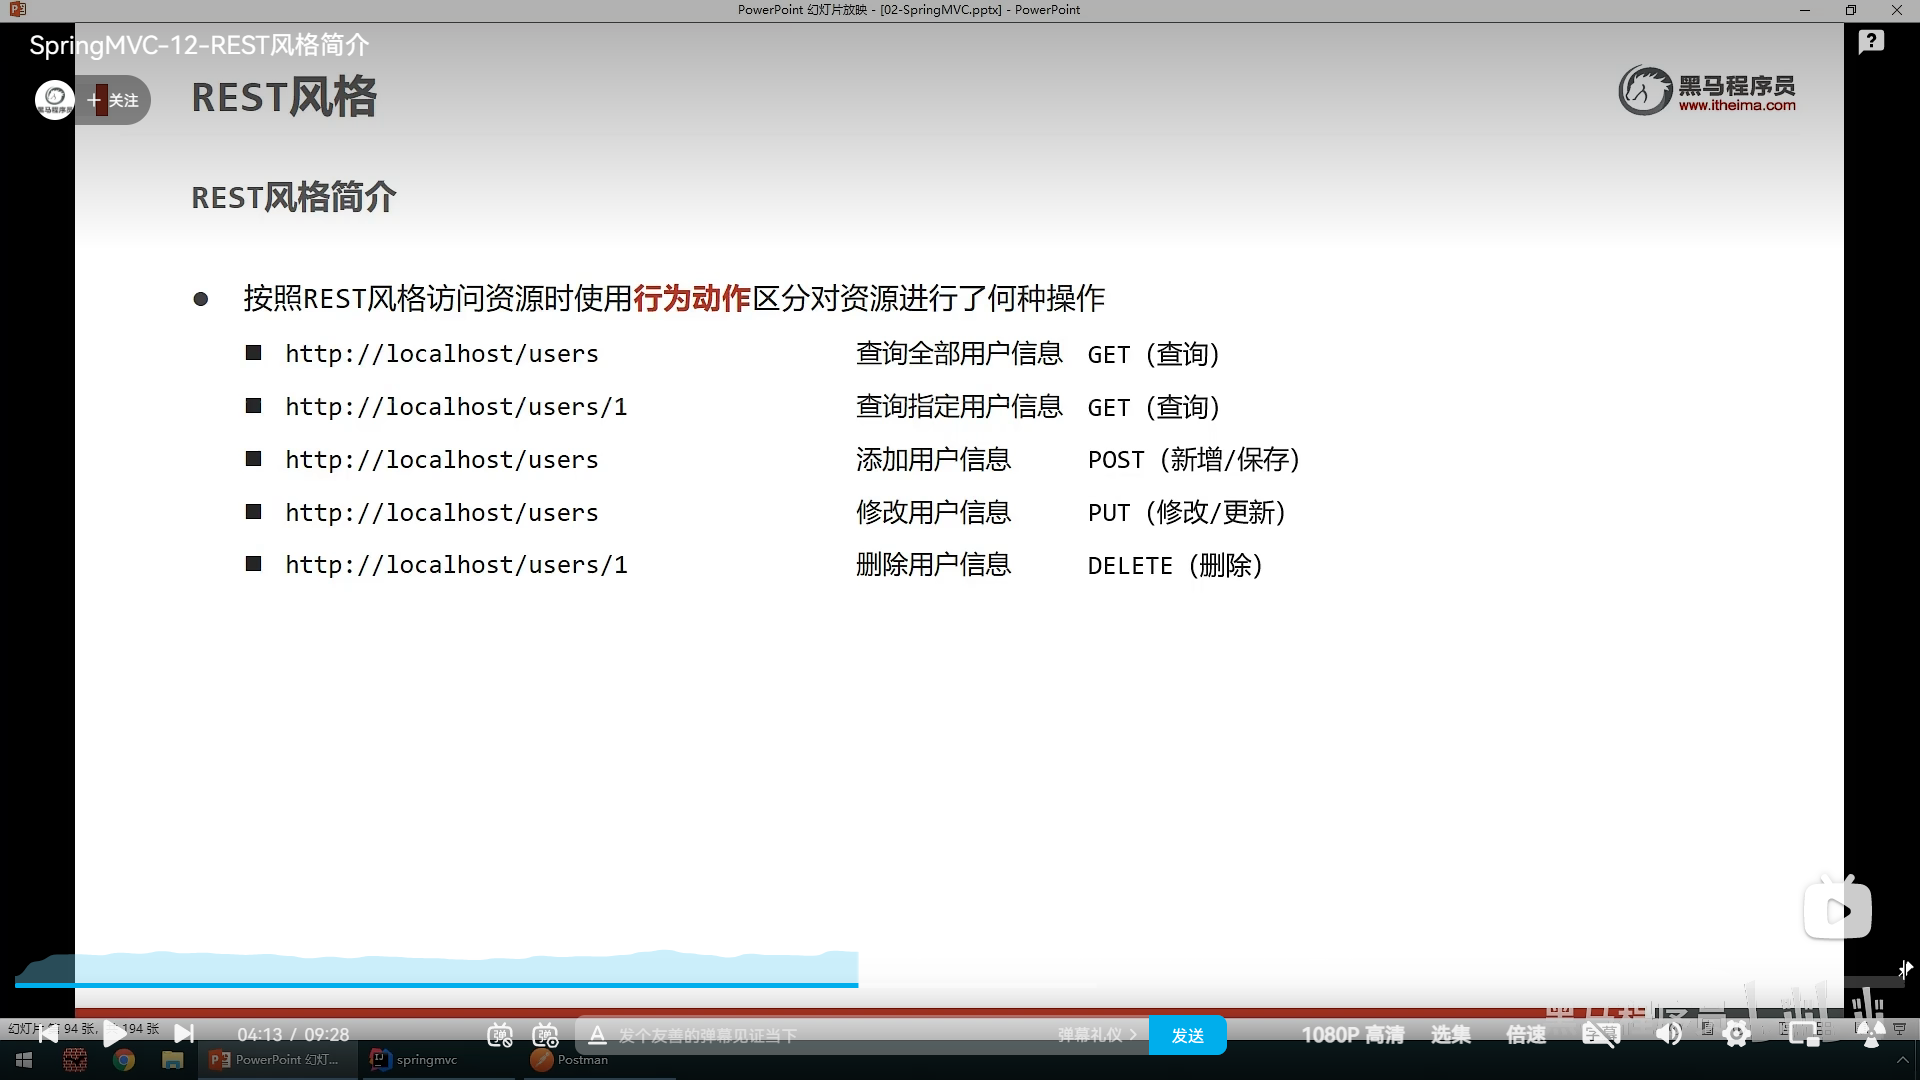Open the help question mark icon
The height and width of the screenshot is (1080, 1920).
pos(1871,42)
